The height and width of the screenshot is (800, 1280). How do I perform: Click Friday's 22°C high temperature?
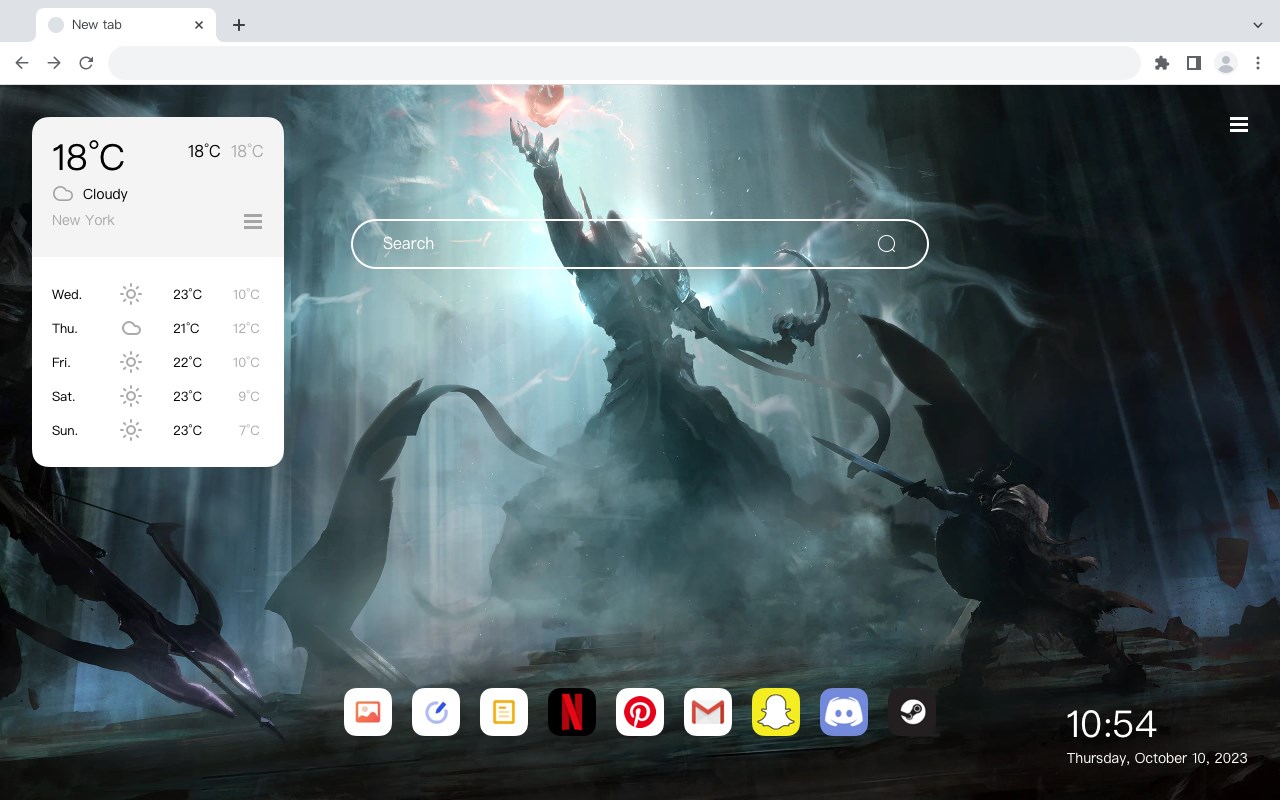187,362
